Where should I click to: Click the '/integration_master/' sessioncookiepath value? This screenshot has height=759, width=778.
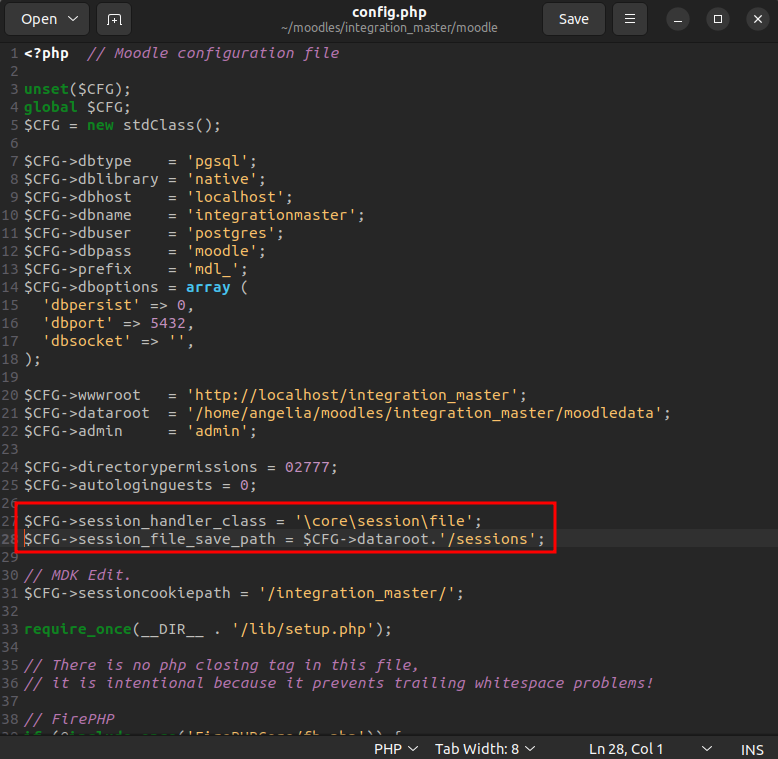[357, 593]
